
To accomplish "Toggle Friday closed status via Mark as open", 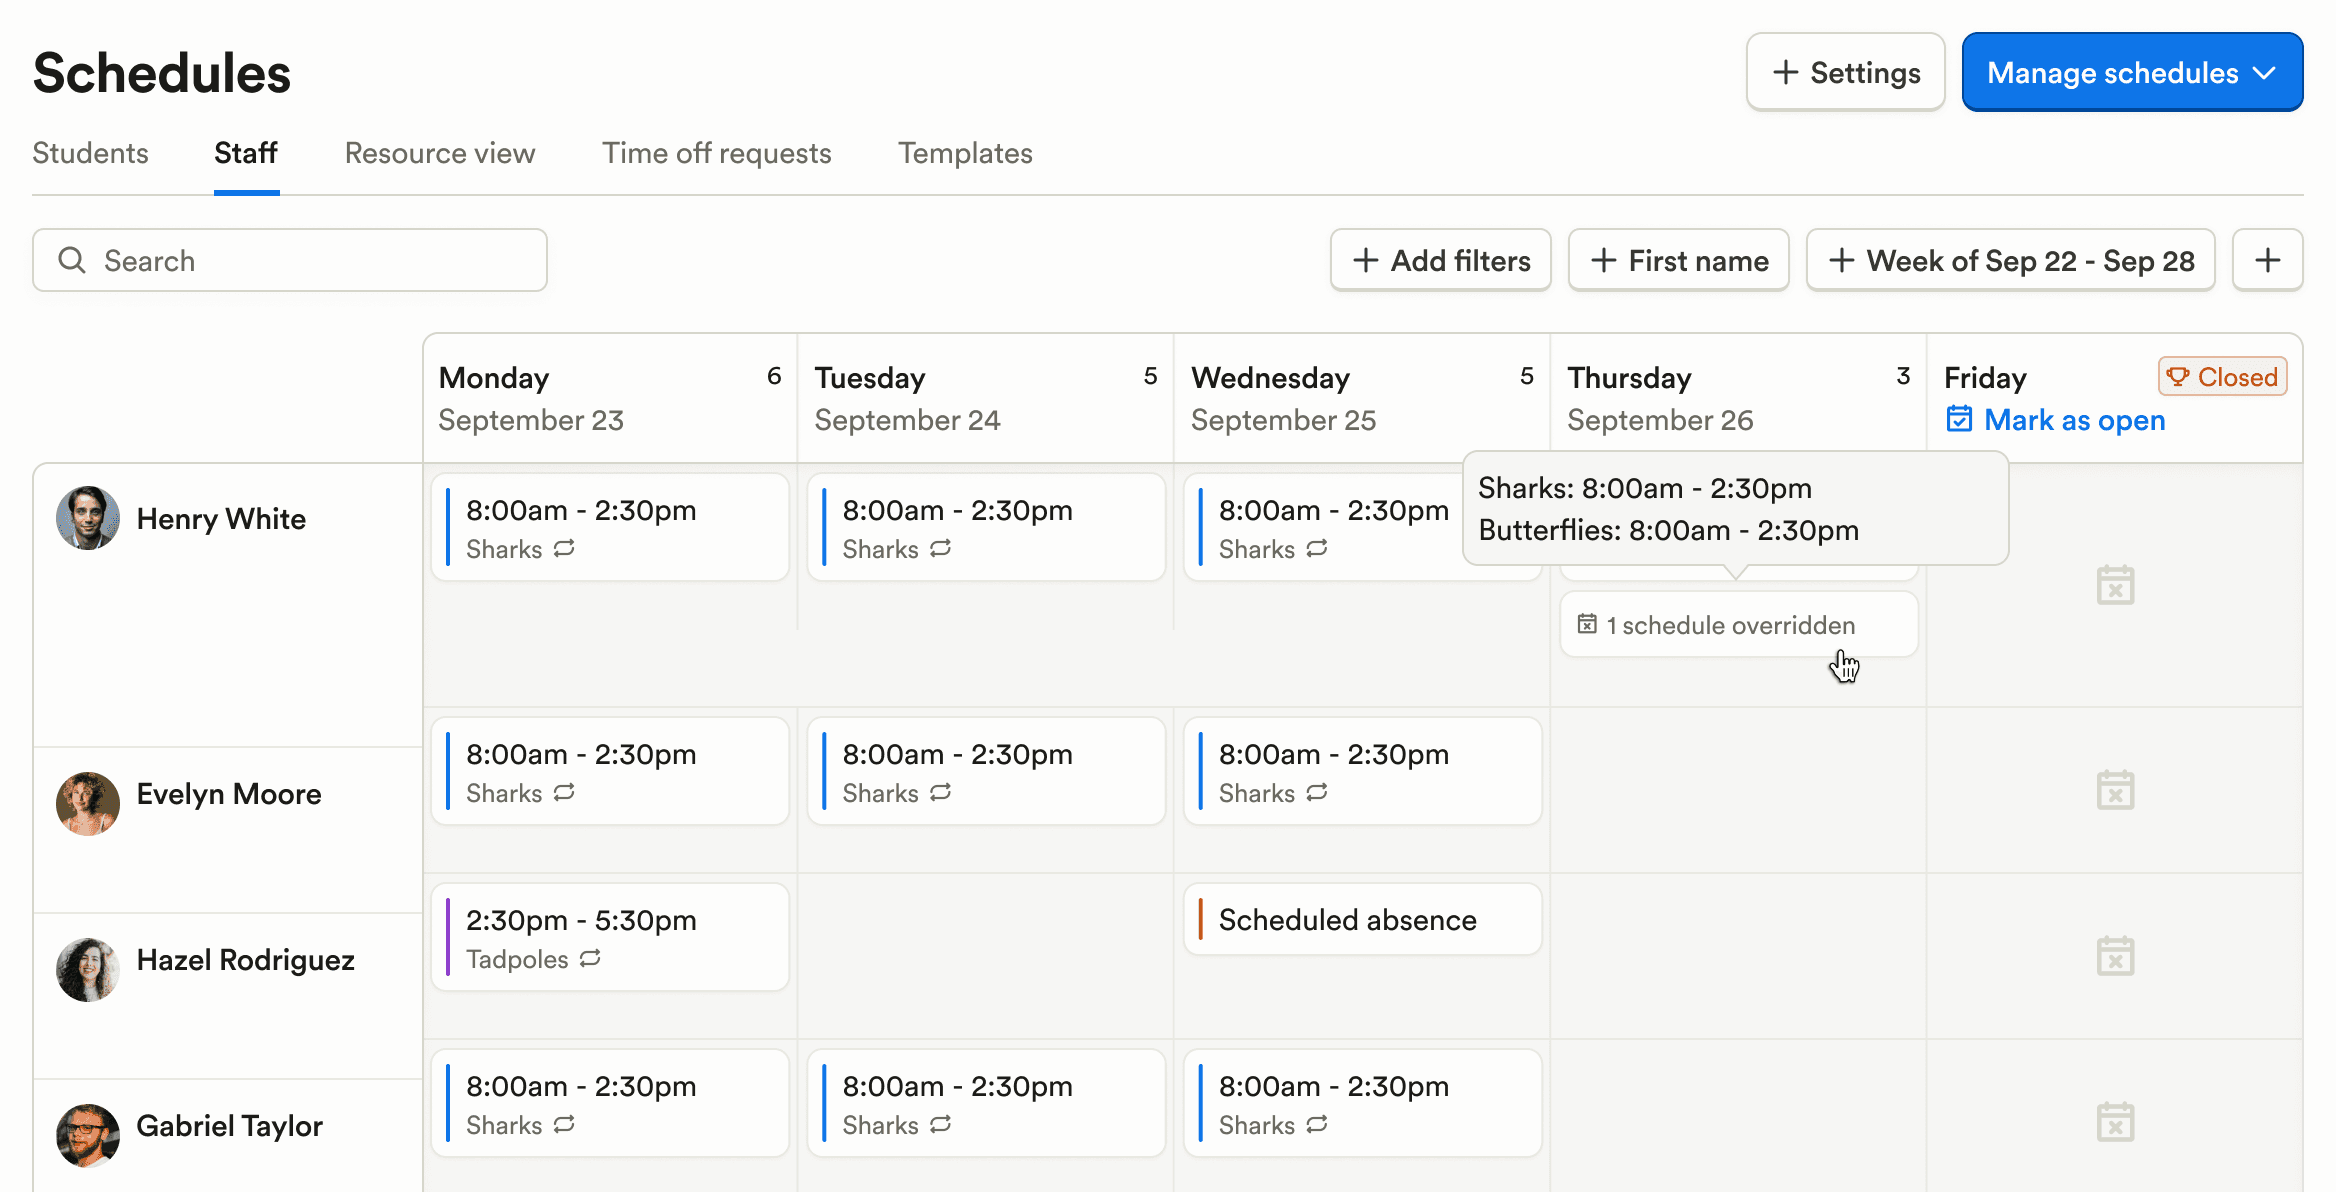I will (x=2075, y=420).
